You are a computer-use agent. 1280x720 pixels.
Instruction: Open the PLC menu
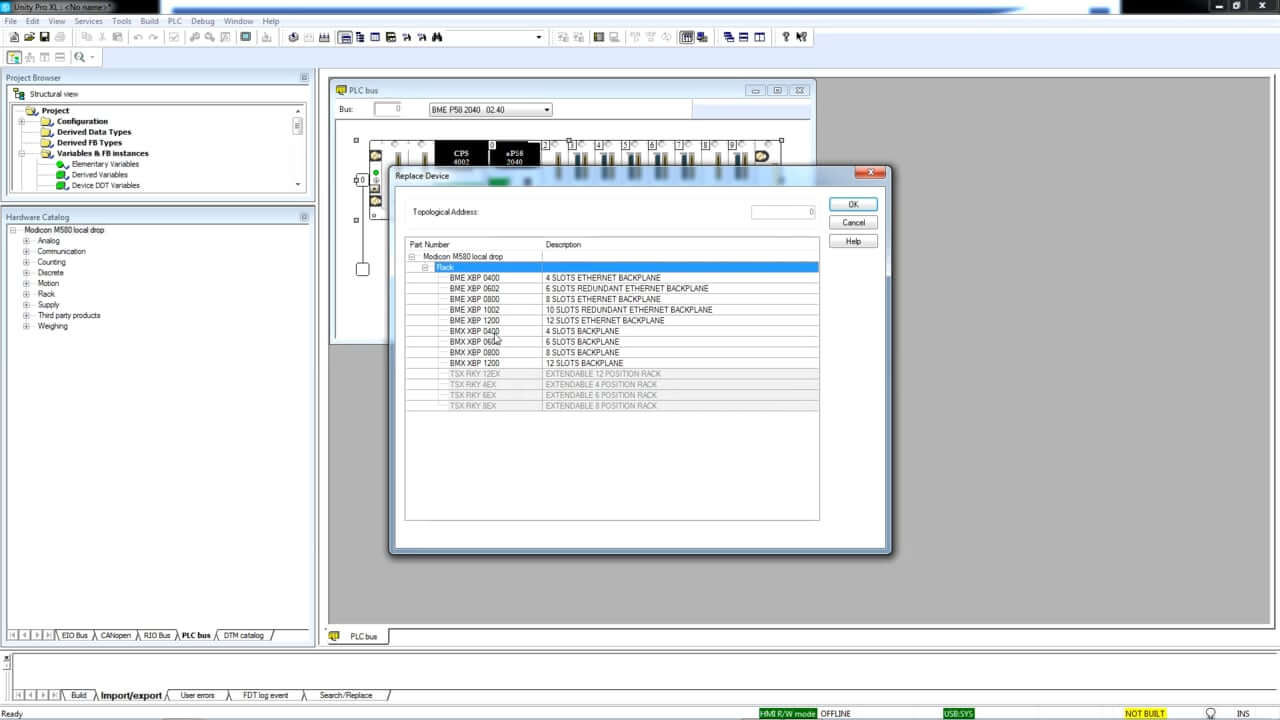click(175, 21)
